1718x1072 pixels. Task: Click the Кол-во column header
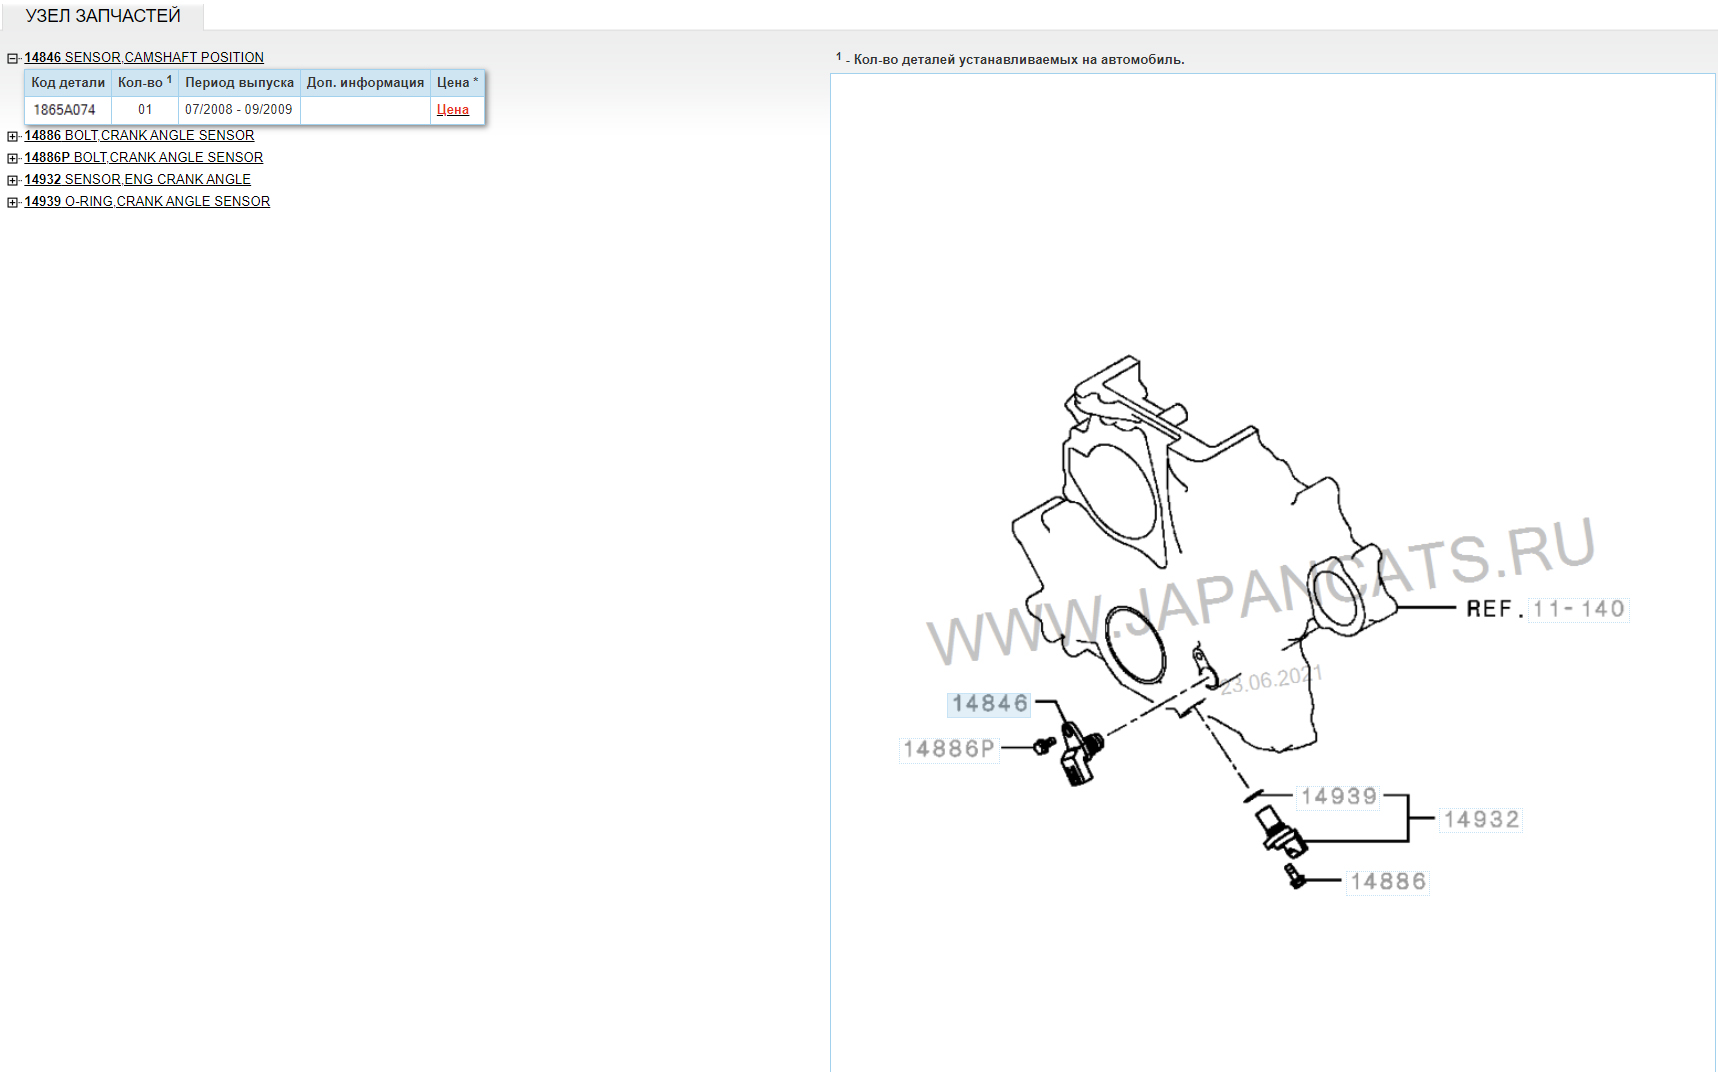[x=145, y=83]
